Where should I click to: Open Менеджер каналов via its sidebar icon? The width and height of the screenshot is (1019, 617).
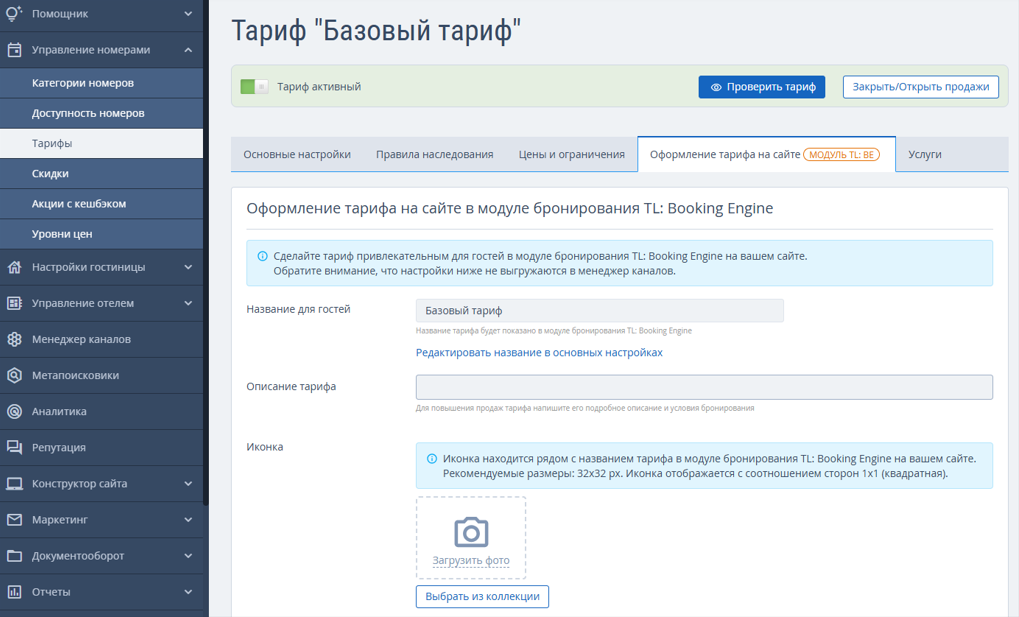pyautogui.click(x=14, y=339)
